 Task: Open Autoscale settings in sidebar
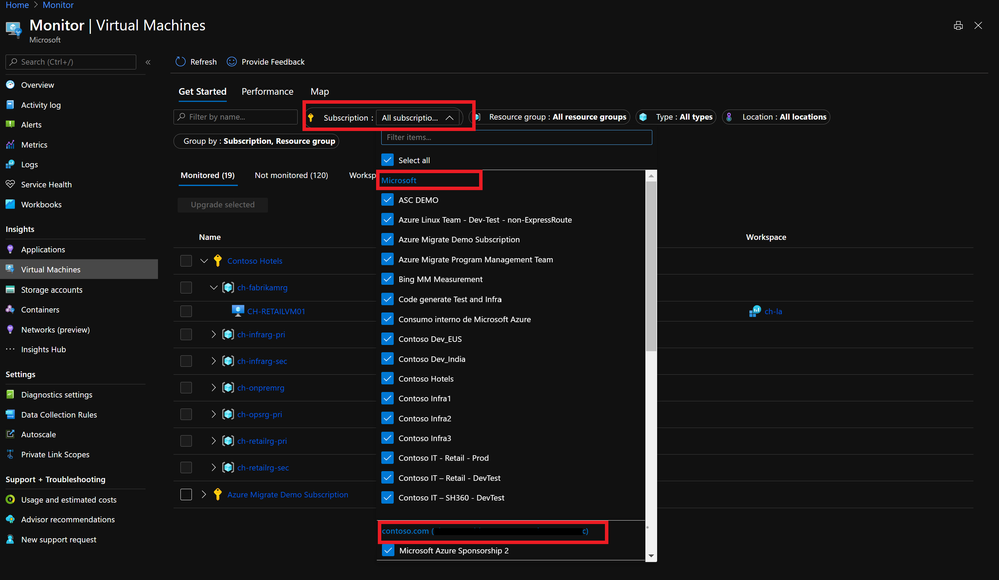click(38, 435)
